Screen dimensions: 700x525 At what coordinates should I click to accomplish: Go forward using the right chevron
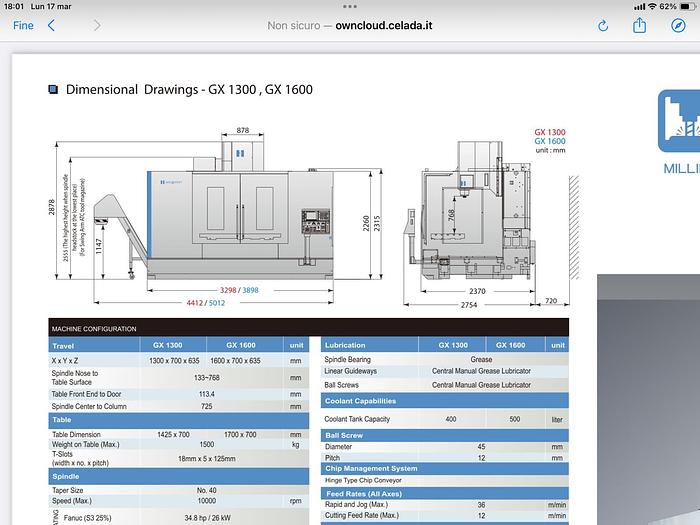97,26
